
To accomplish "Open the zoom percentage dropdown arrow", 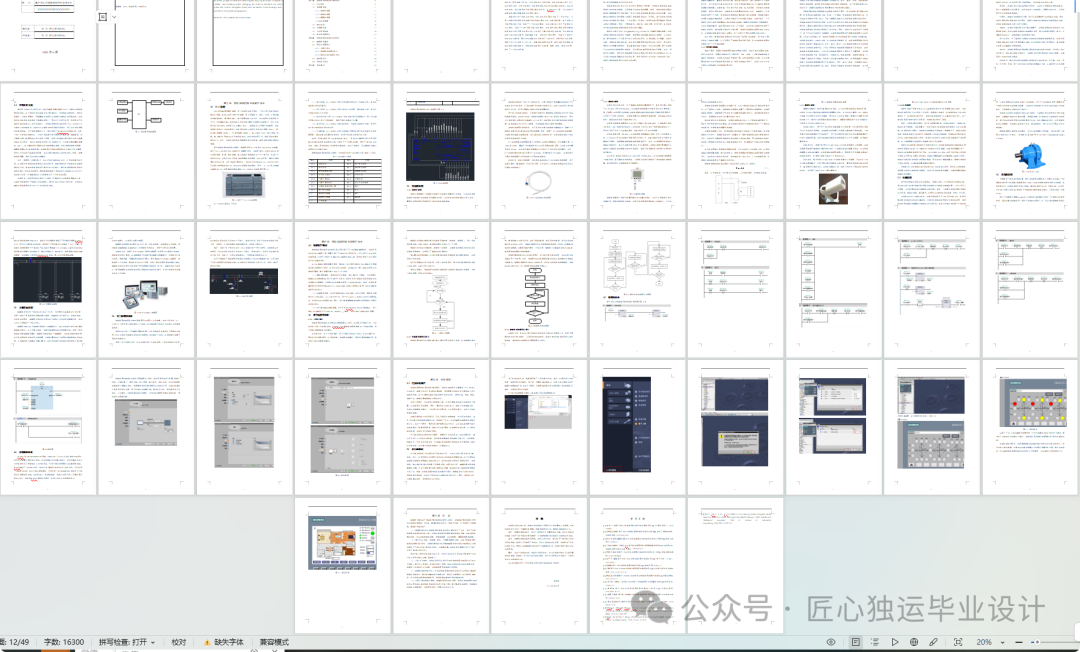I will click(x=1002, y=642).
